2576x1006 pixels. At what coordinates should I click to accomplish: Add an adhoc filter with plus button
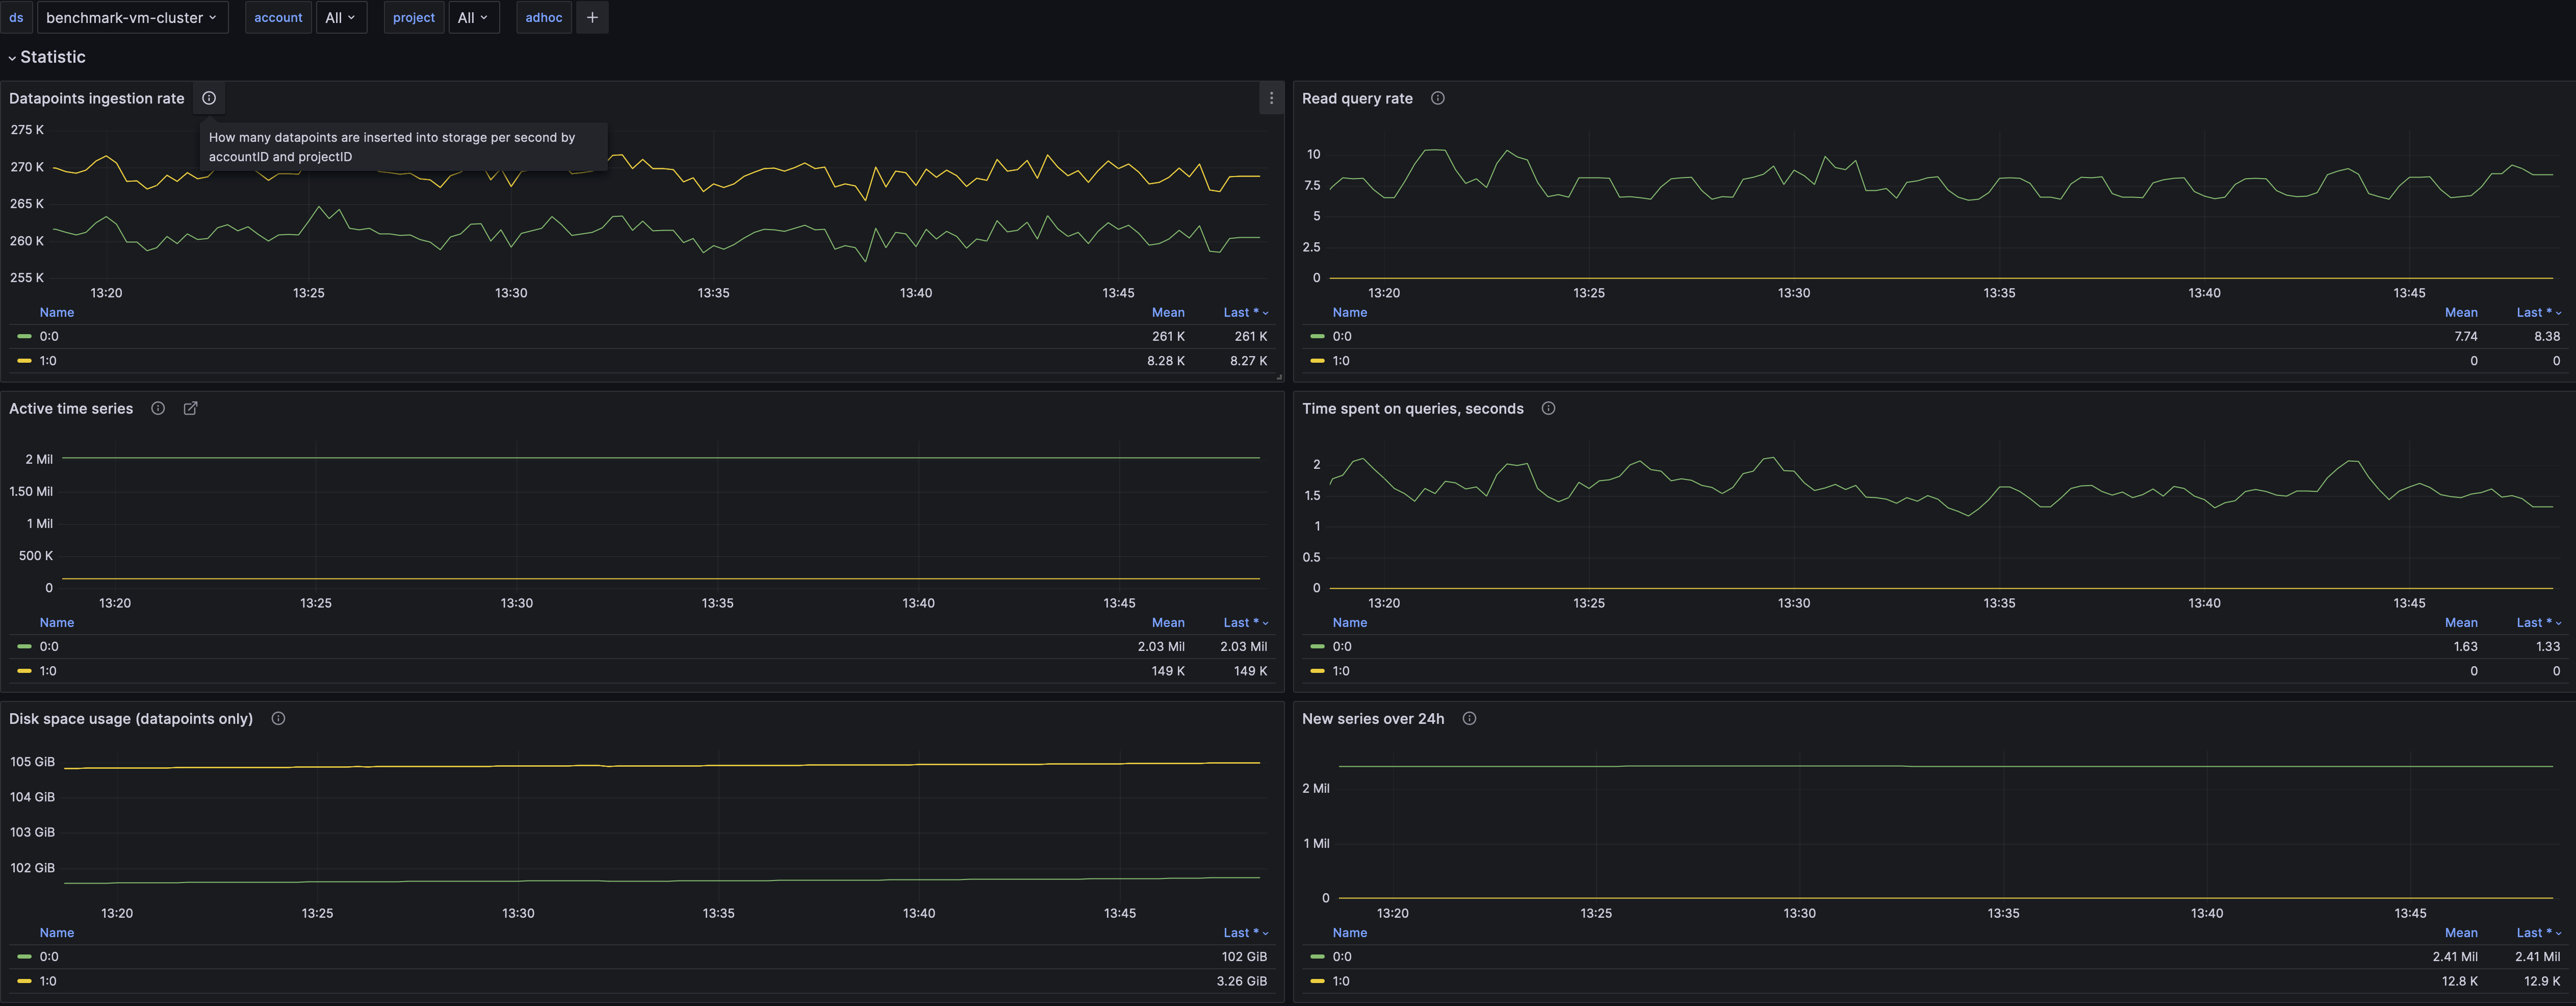(x=592, y=17)
